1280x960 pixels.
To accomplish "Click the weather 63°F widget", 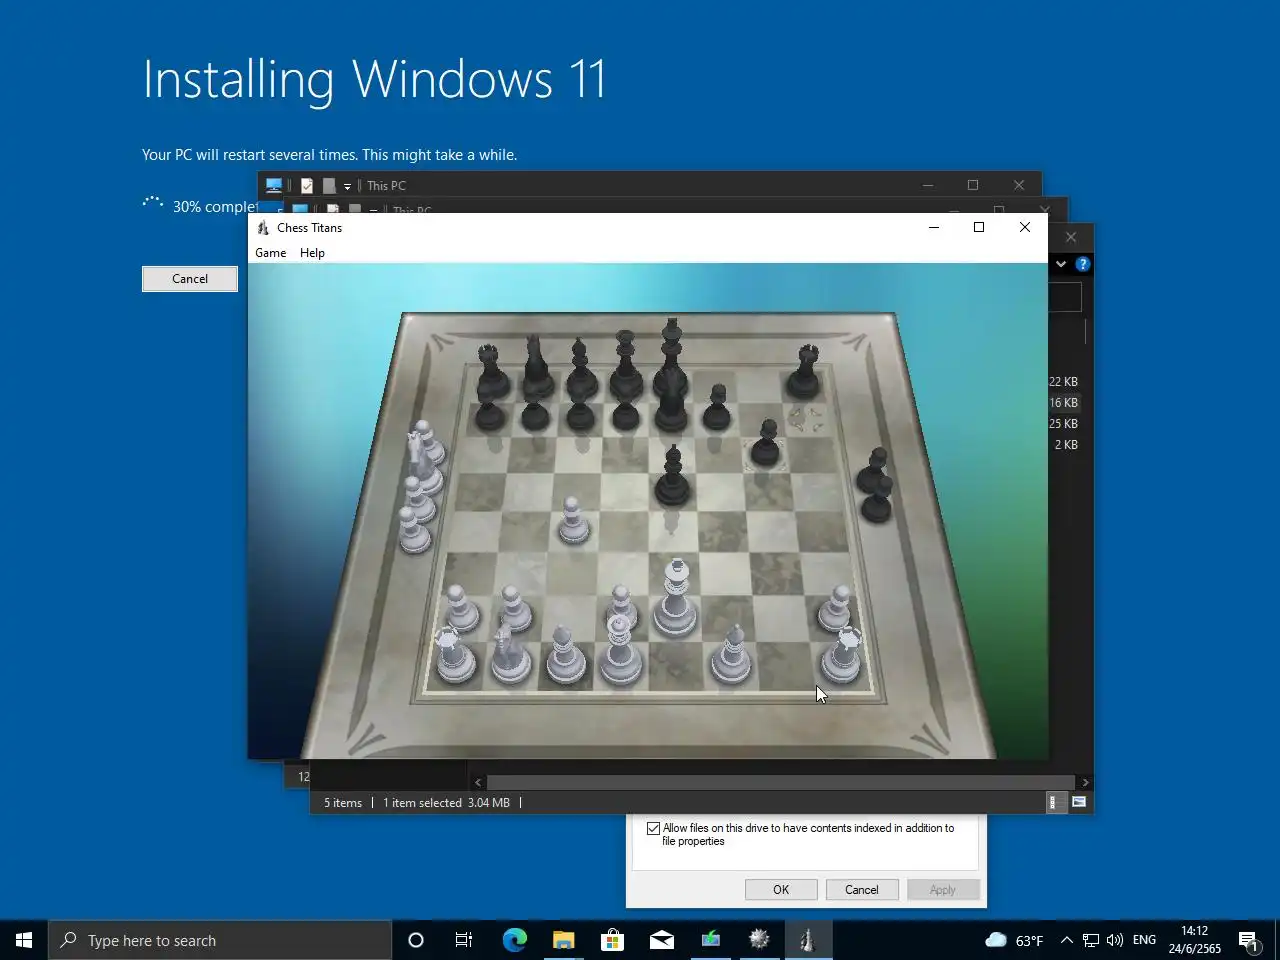I will 1014,940.
